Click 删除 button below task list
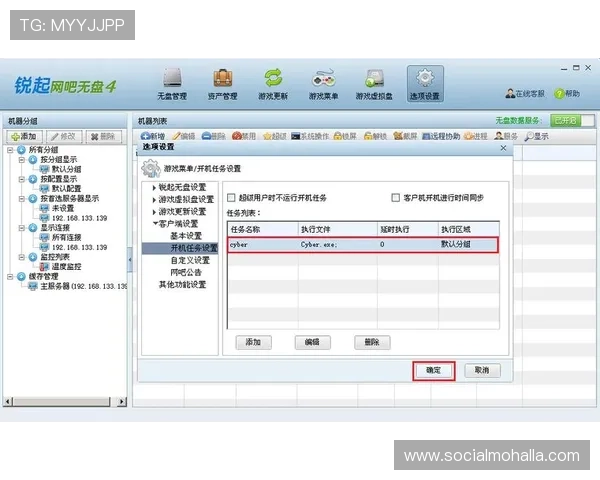 372,342
